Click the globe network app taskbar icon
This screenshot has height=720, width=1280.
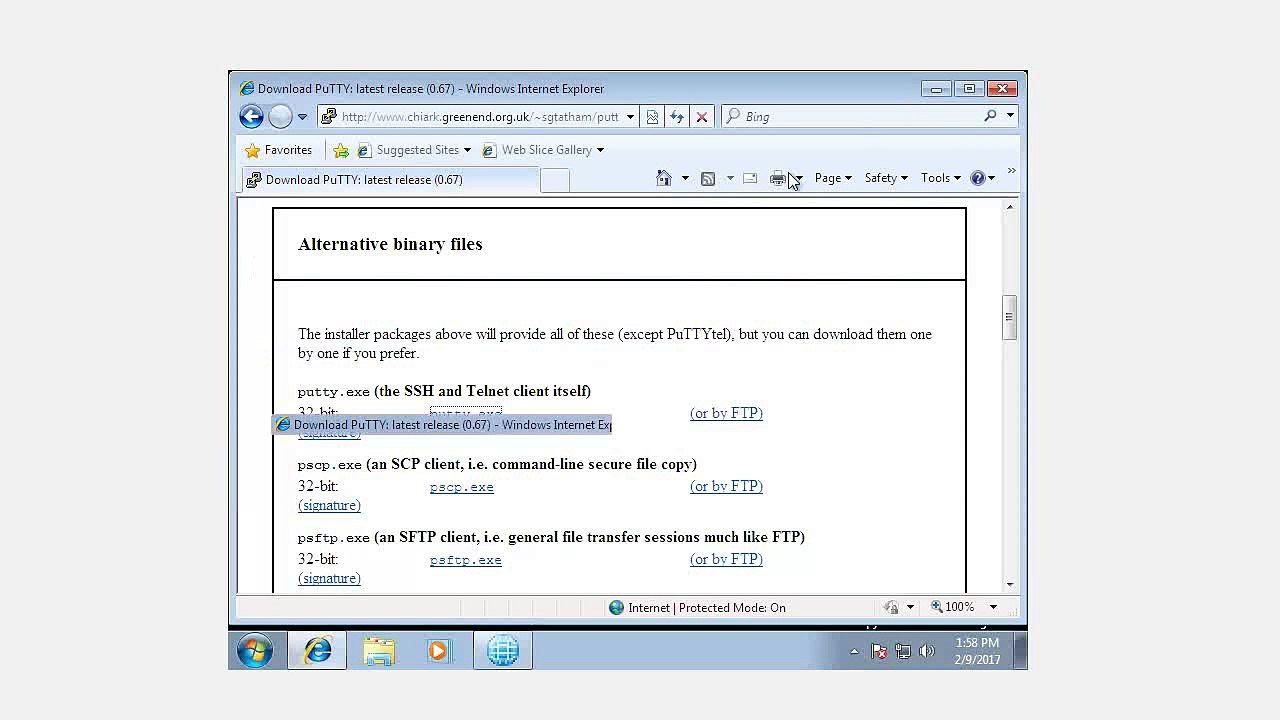[x=502, y=651]
